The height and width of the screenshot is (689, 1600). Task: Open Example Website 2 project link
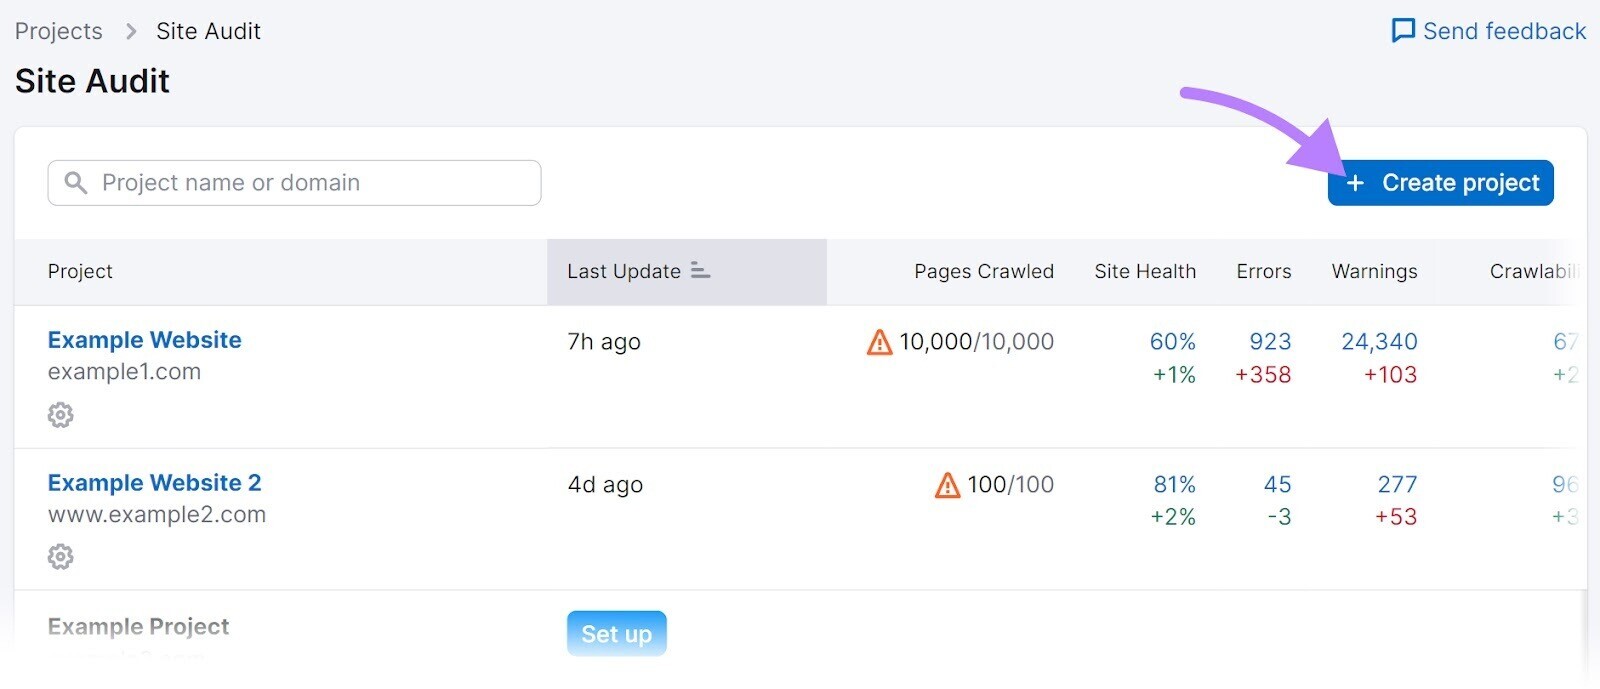(x=155, y=483)
